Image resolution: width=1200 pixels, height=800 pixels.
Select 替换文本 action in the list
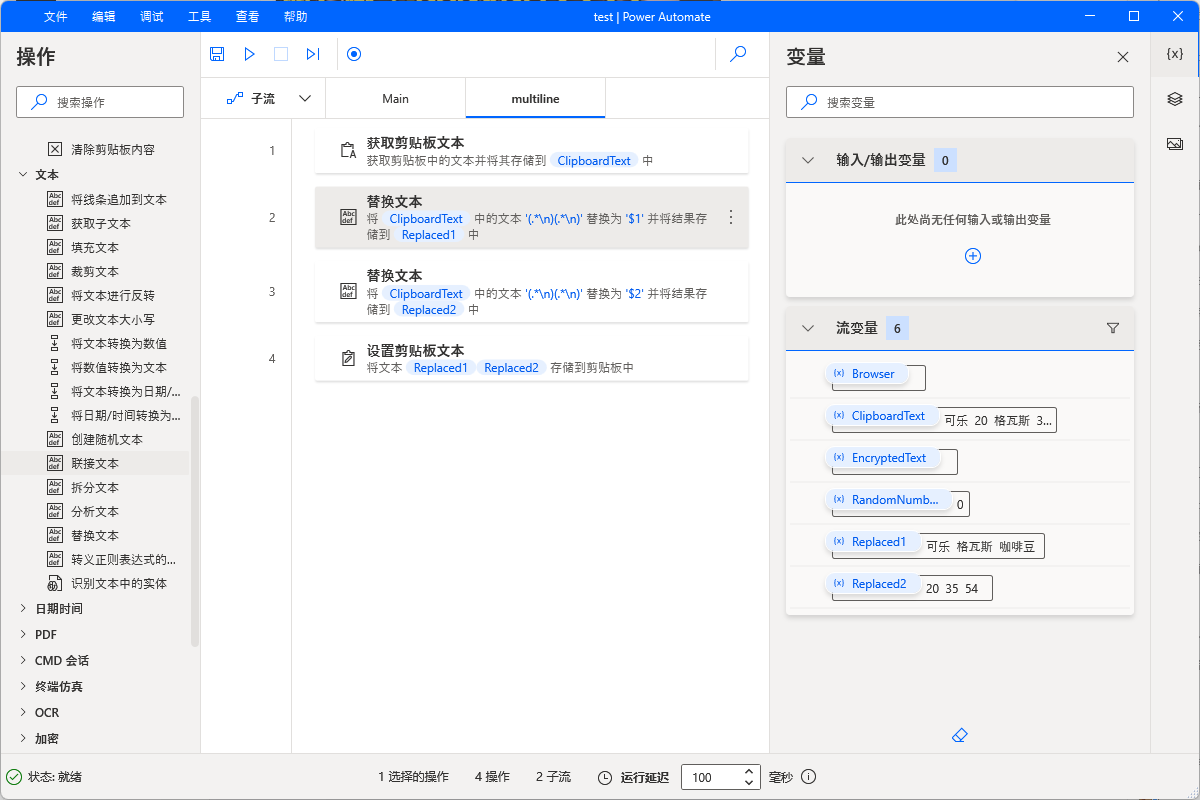coord(94,535)
